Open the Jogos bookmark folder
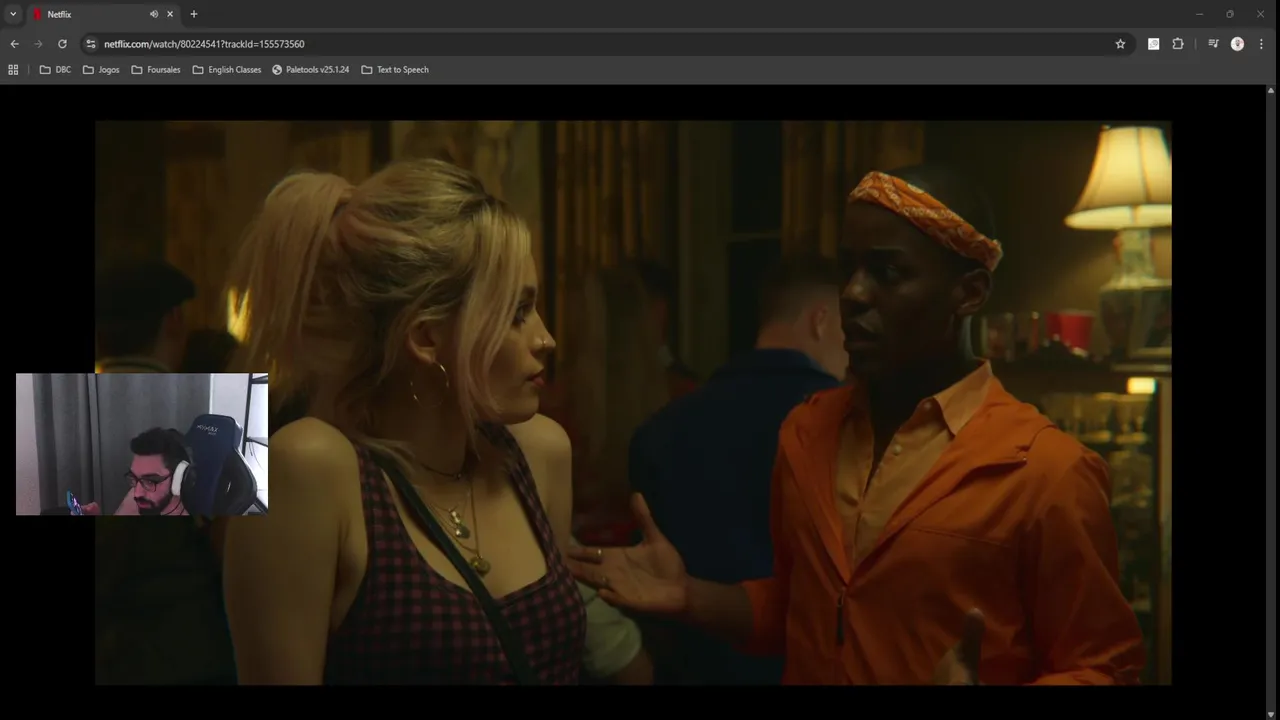Screen dimensions: 1280x720 101,70
